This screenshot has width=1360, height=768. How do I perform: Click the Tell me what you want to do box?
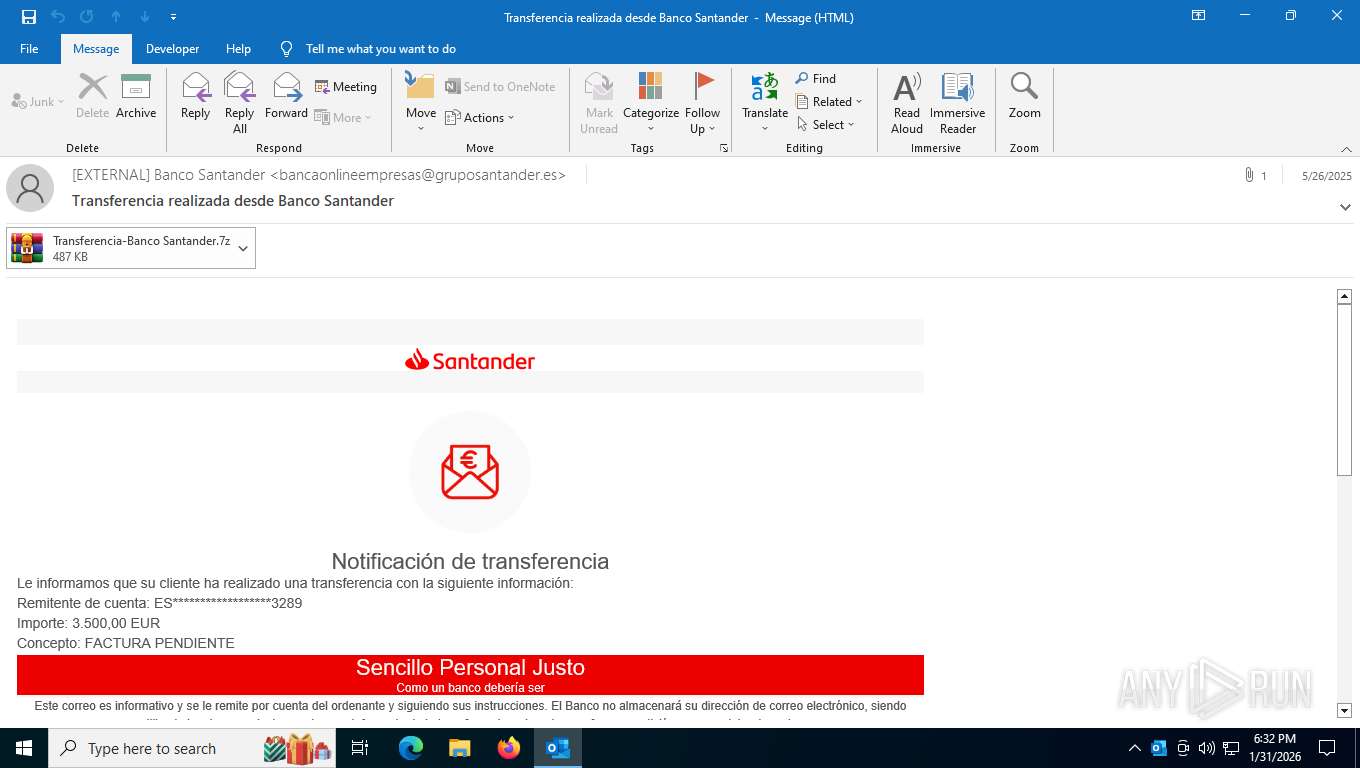click(380, 48)
